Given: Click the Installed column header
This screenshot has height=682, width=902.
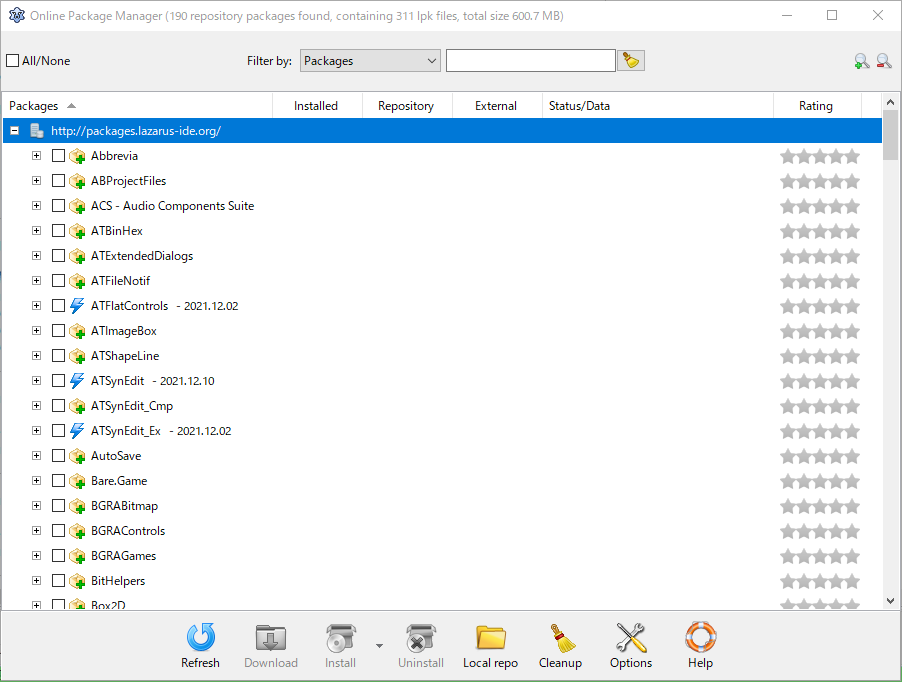Looking at the screenshot, I should click(317, 106).
